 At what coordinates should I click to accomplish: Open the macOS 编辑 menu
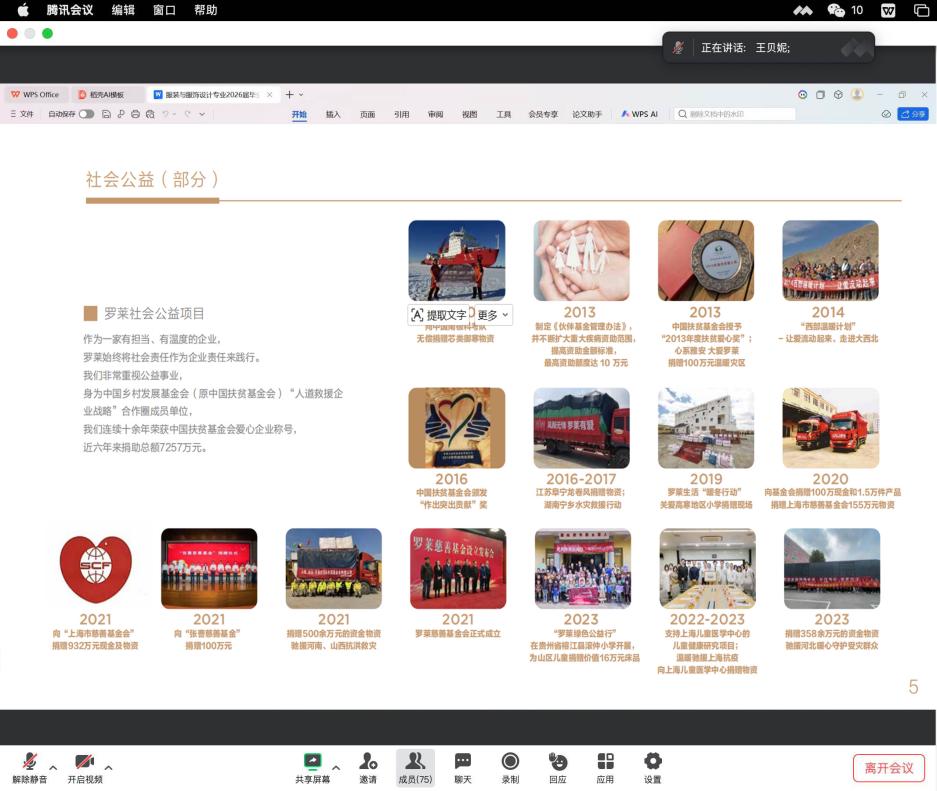pyautogui.click(x=123, y=10)
